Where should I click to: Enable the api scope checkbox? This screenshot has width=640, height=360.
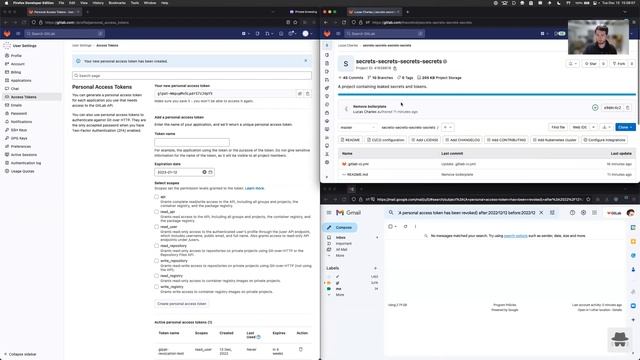pyautogui.click(x=156, y=197)
